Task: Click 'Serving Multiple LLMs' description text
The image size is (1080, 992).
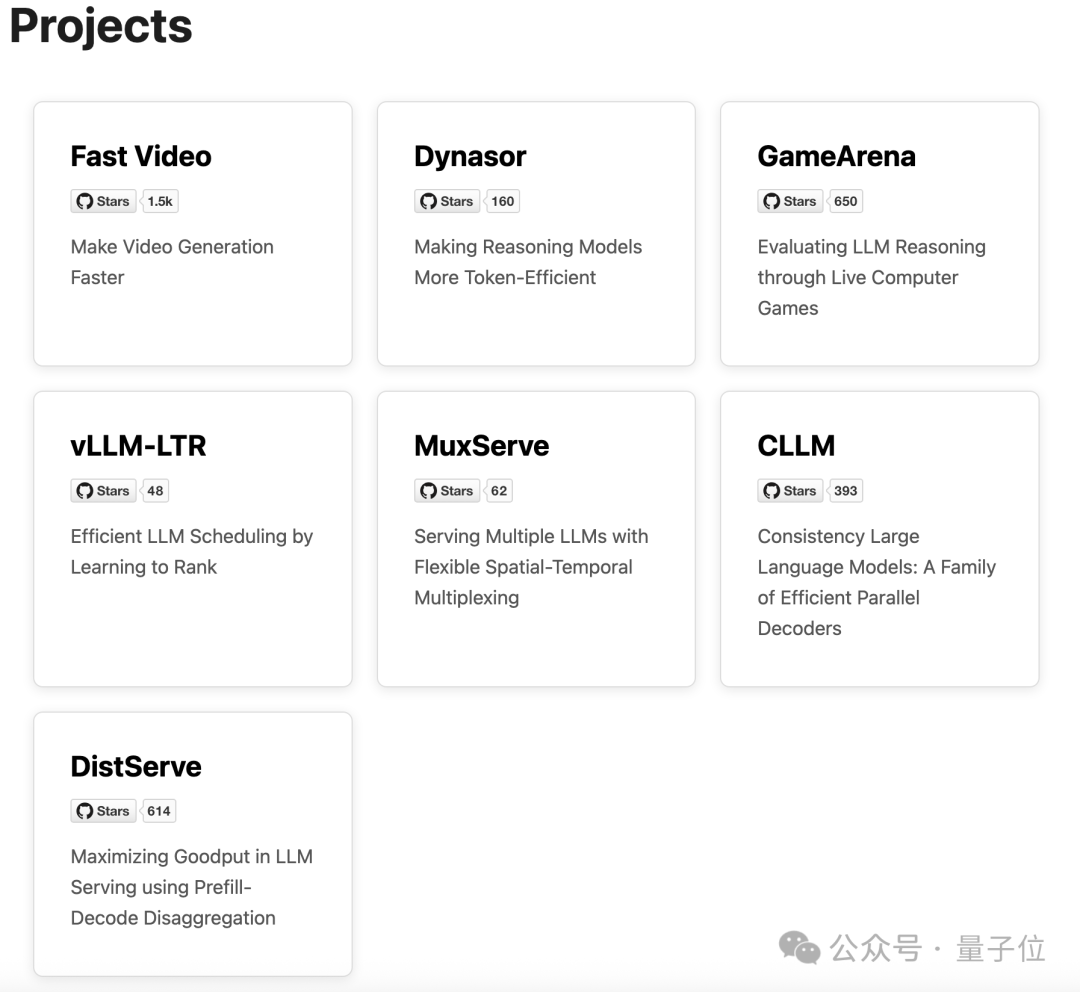Action: point(531,566)
